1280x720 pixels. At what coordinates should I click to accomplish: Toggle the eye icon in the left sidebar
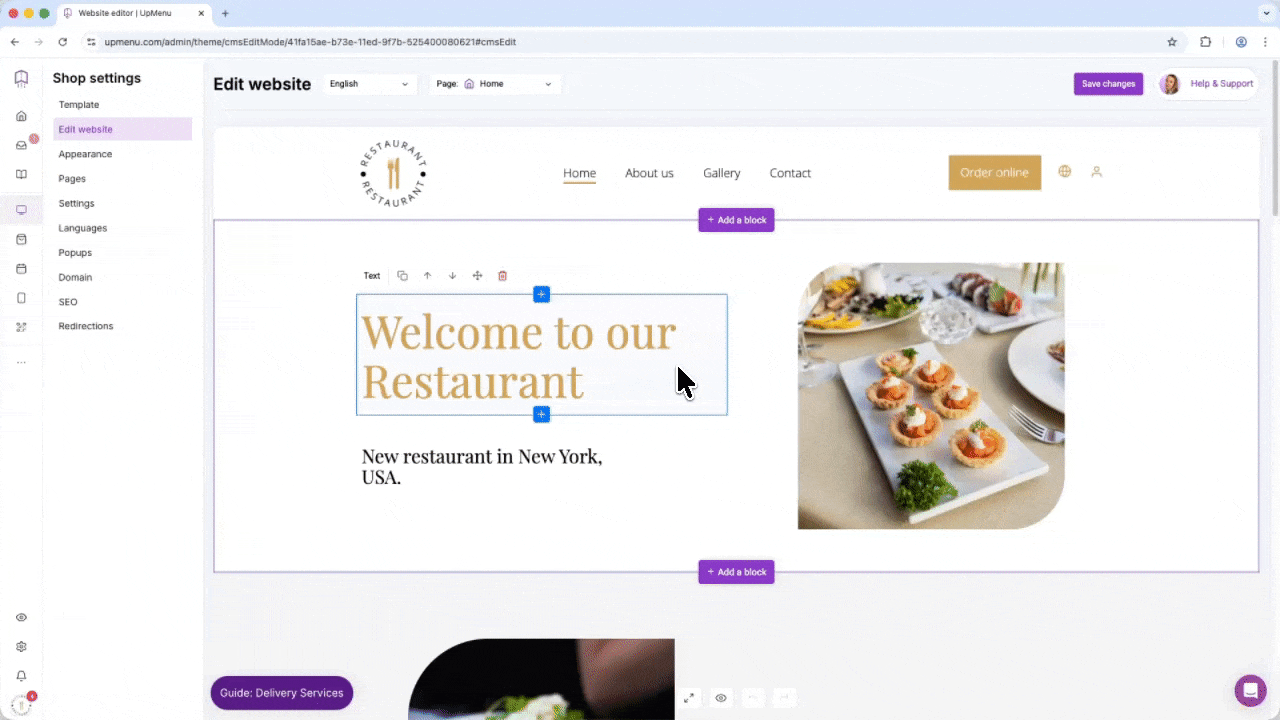[x=21, y=617]
